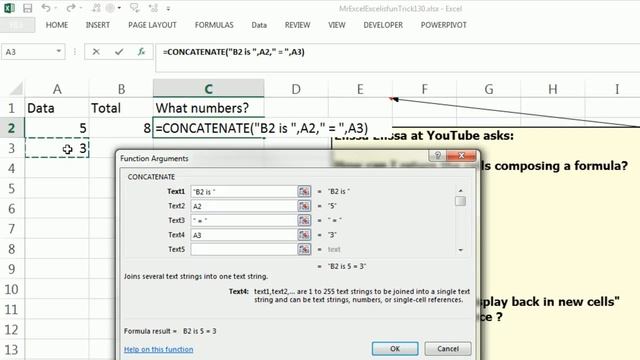640x360 pixels.
Task: Collapse dialog via Text1 range selector icon
Action: [304, 191]
